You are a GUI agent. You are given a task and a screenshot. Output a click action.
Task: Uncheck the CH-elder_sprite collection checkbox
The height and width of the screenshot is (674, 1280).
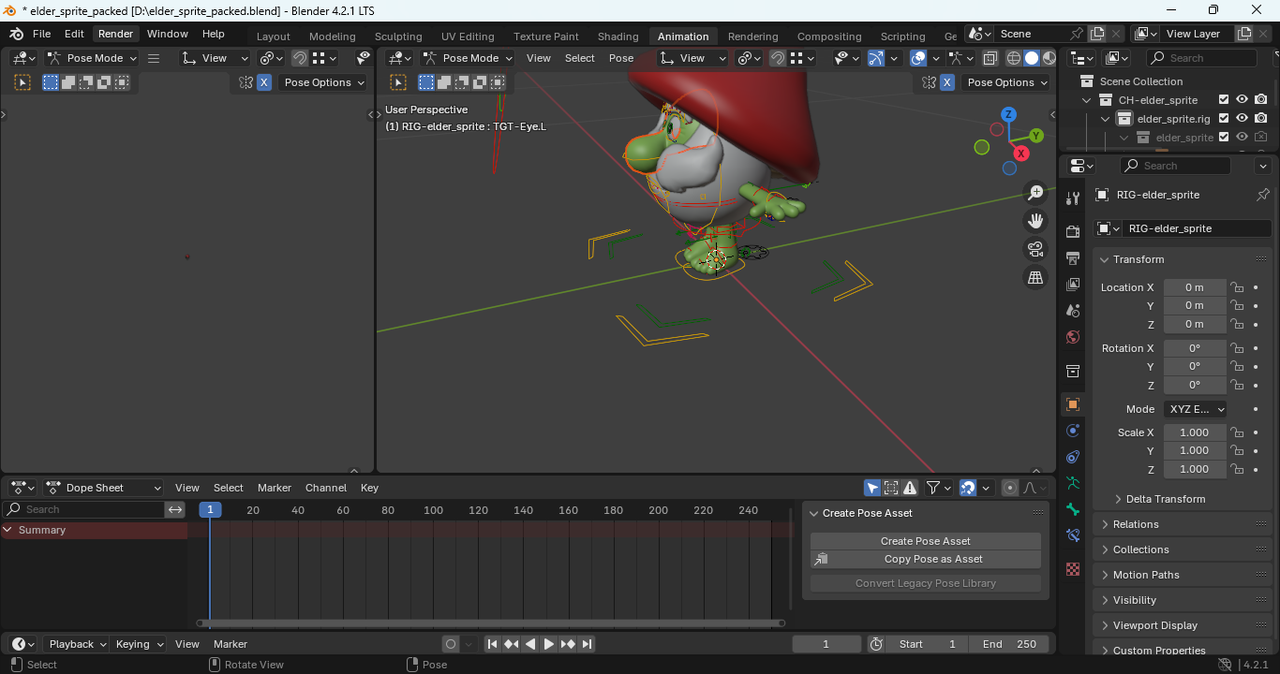1223,100
